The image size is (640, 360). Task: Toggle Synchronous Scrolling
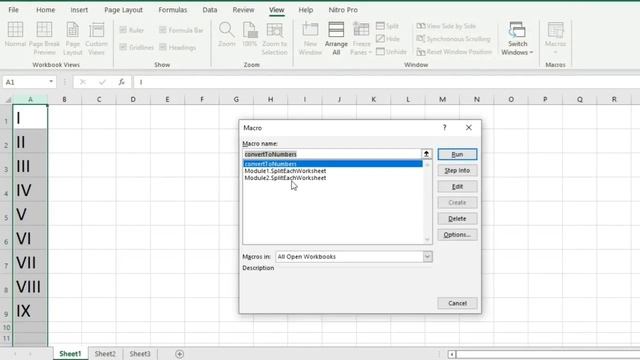point(453,39)
